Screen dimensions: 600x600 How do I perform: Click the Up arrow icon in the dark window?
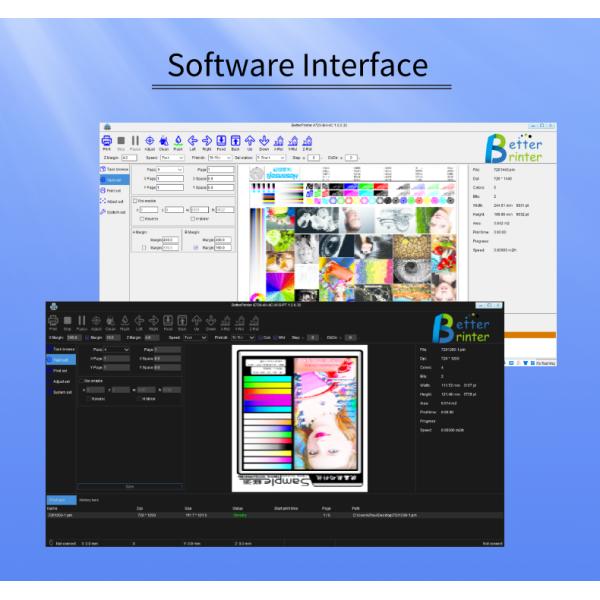197,321
